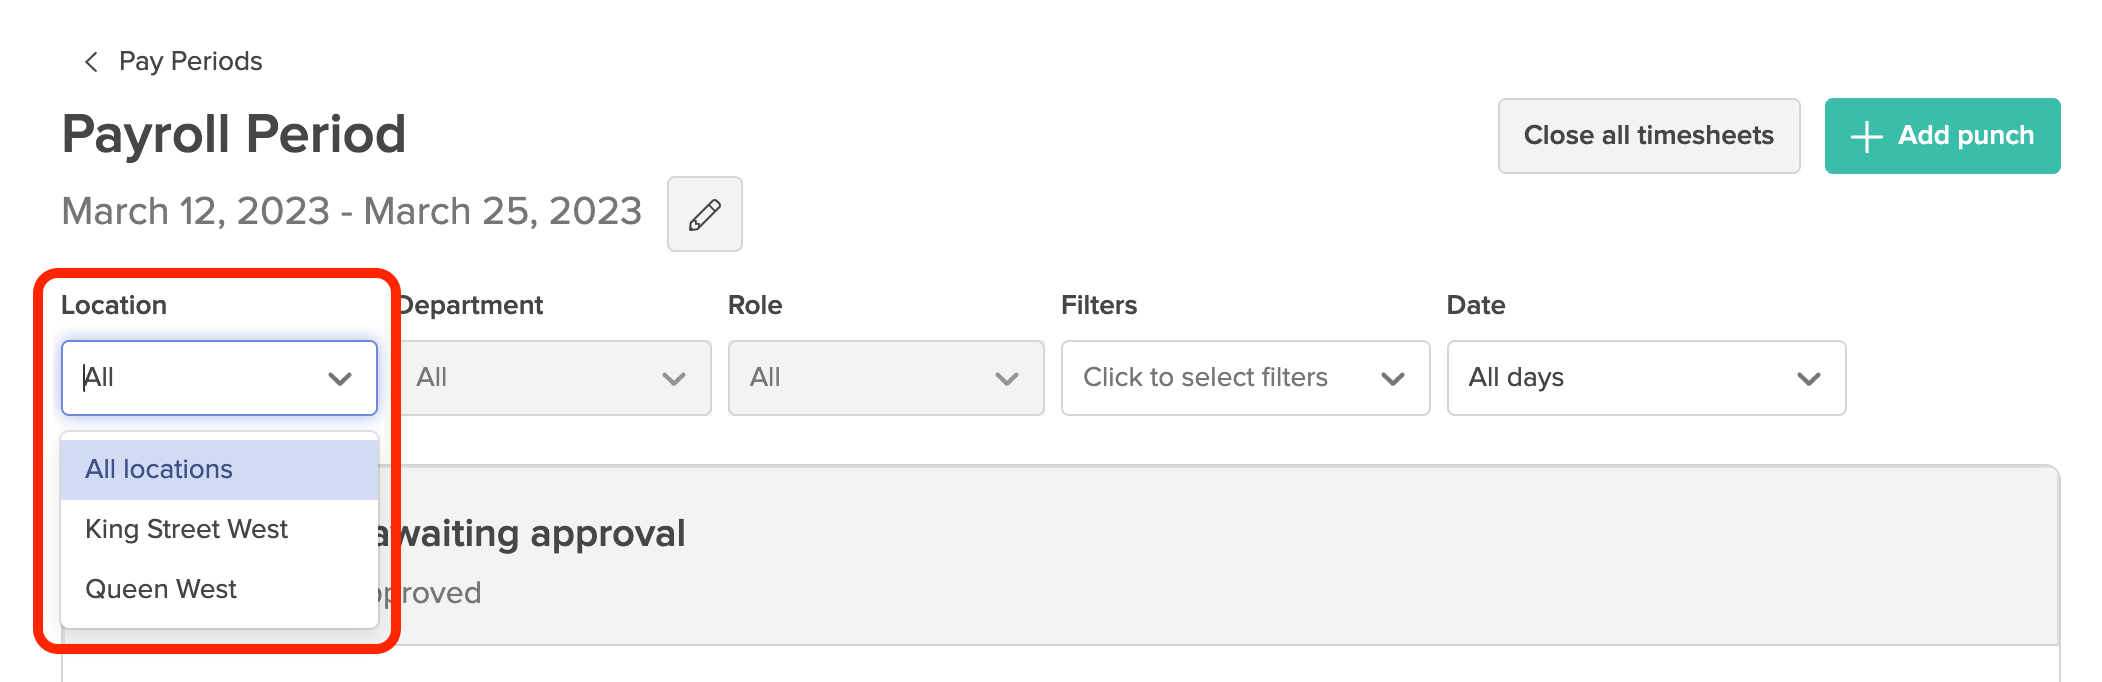The width and height of the screenshot is (2102, 682).
Task: Click the Filters dropdown chevron arrow
Action: (1393, 379)
